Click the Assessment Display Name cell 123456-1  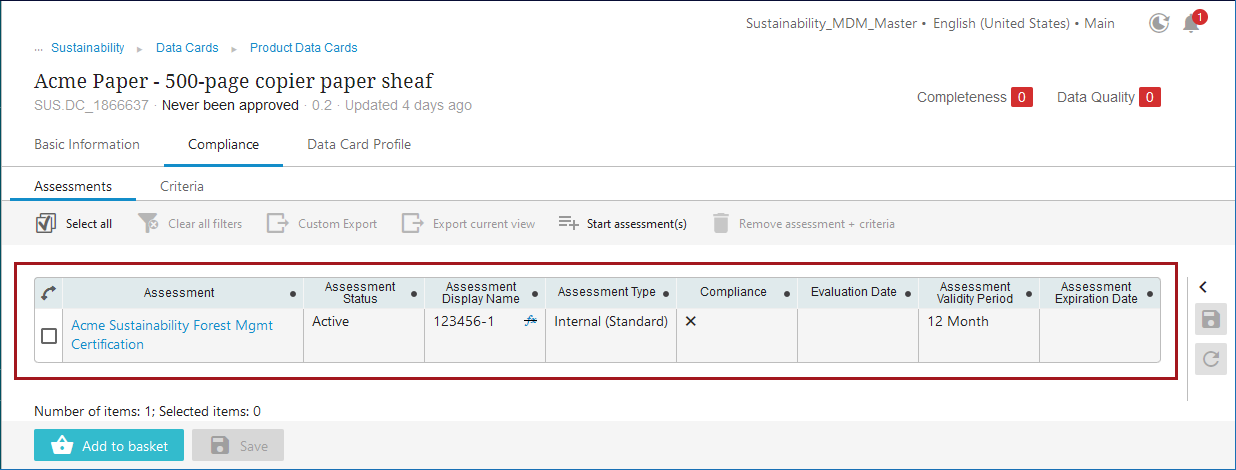click(464, 322)
